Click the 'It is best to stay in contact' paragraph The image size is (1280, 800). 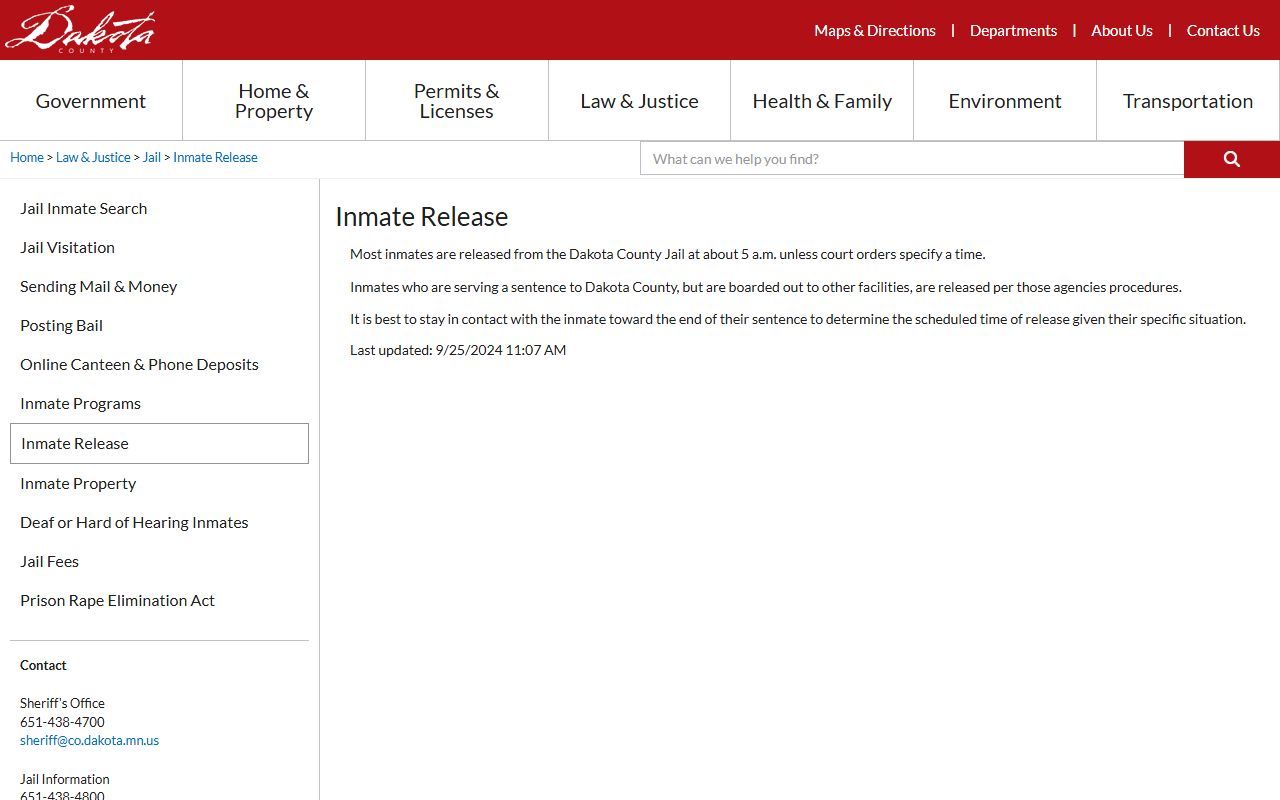pyautogui.click(x=798, y=320)
